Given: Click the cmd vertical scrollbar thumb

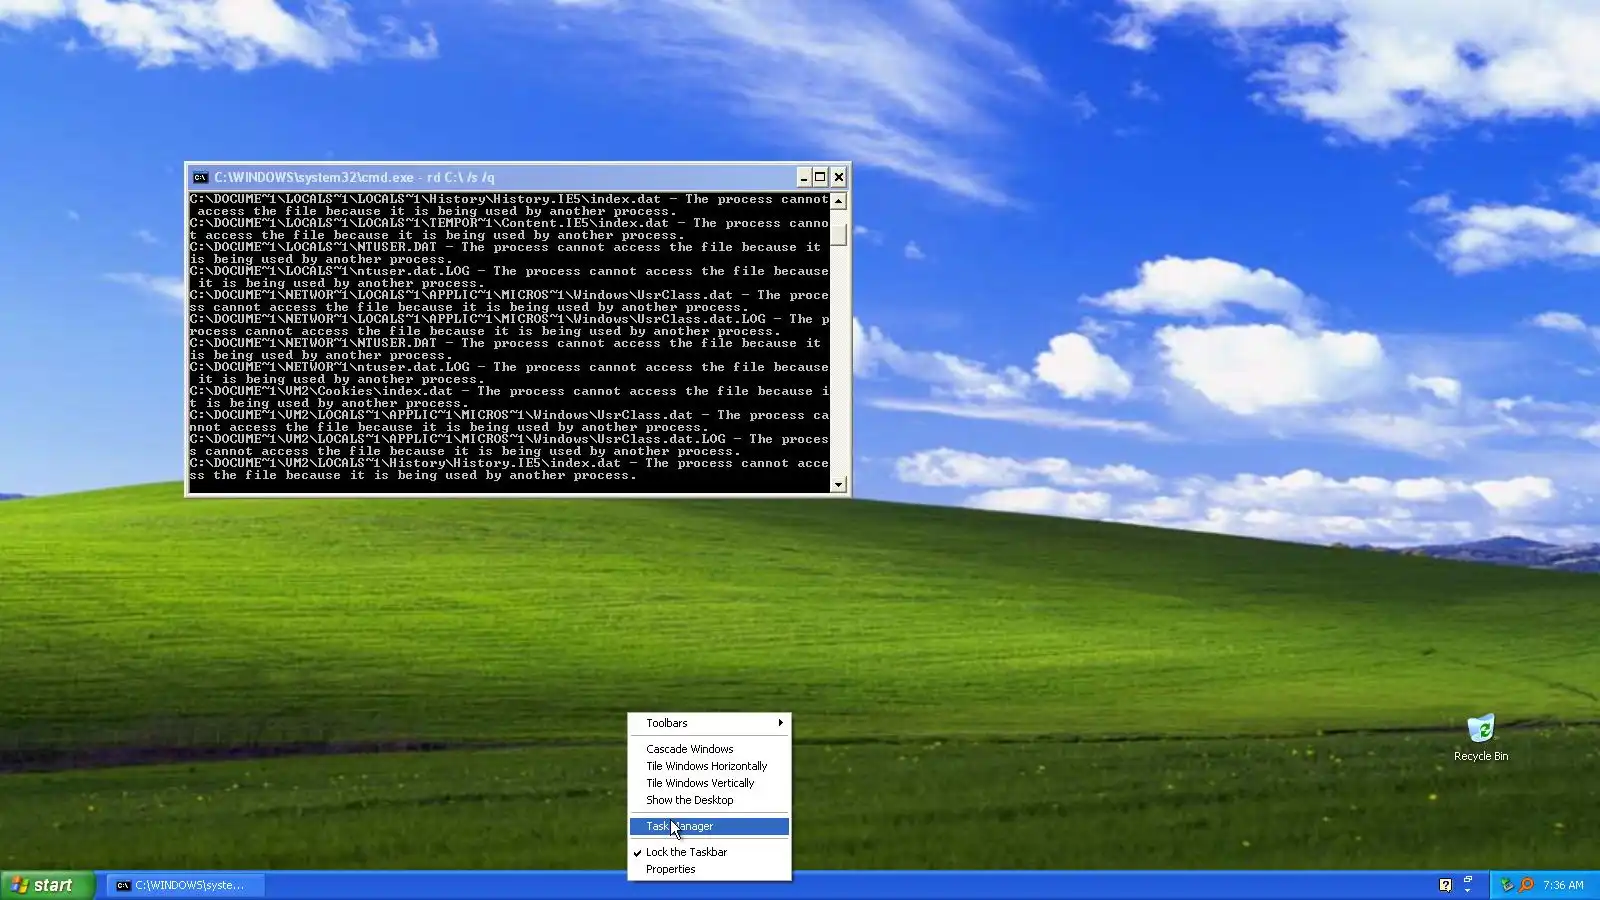Looking at the screenshot, I should pyautogui.click(x=839, y=234).
